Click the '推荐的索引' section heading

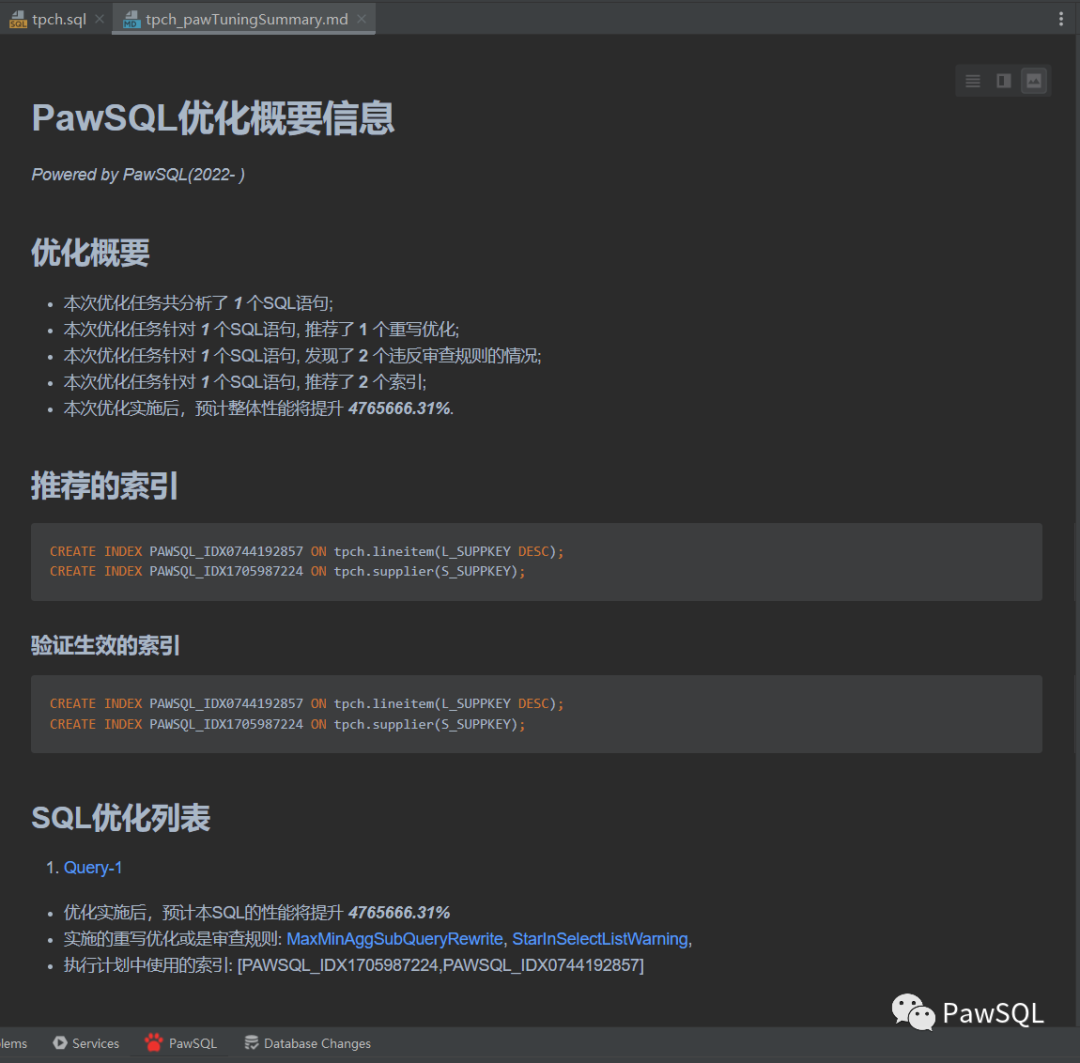click(105, 486)
